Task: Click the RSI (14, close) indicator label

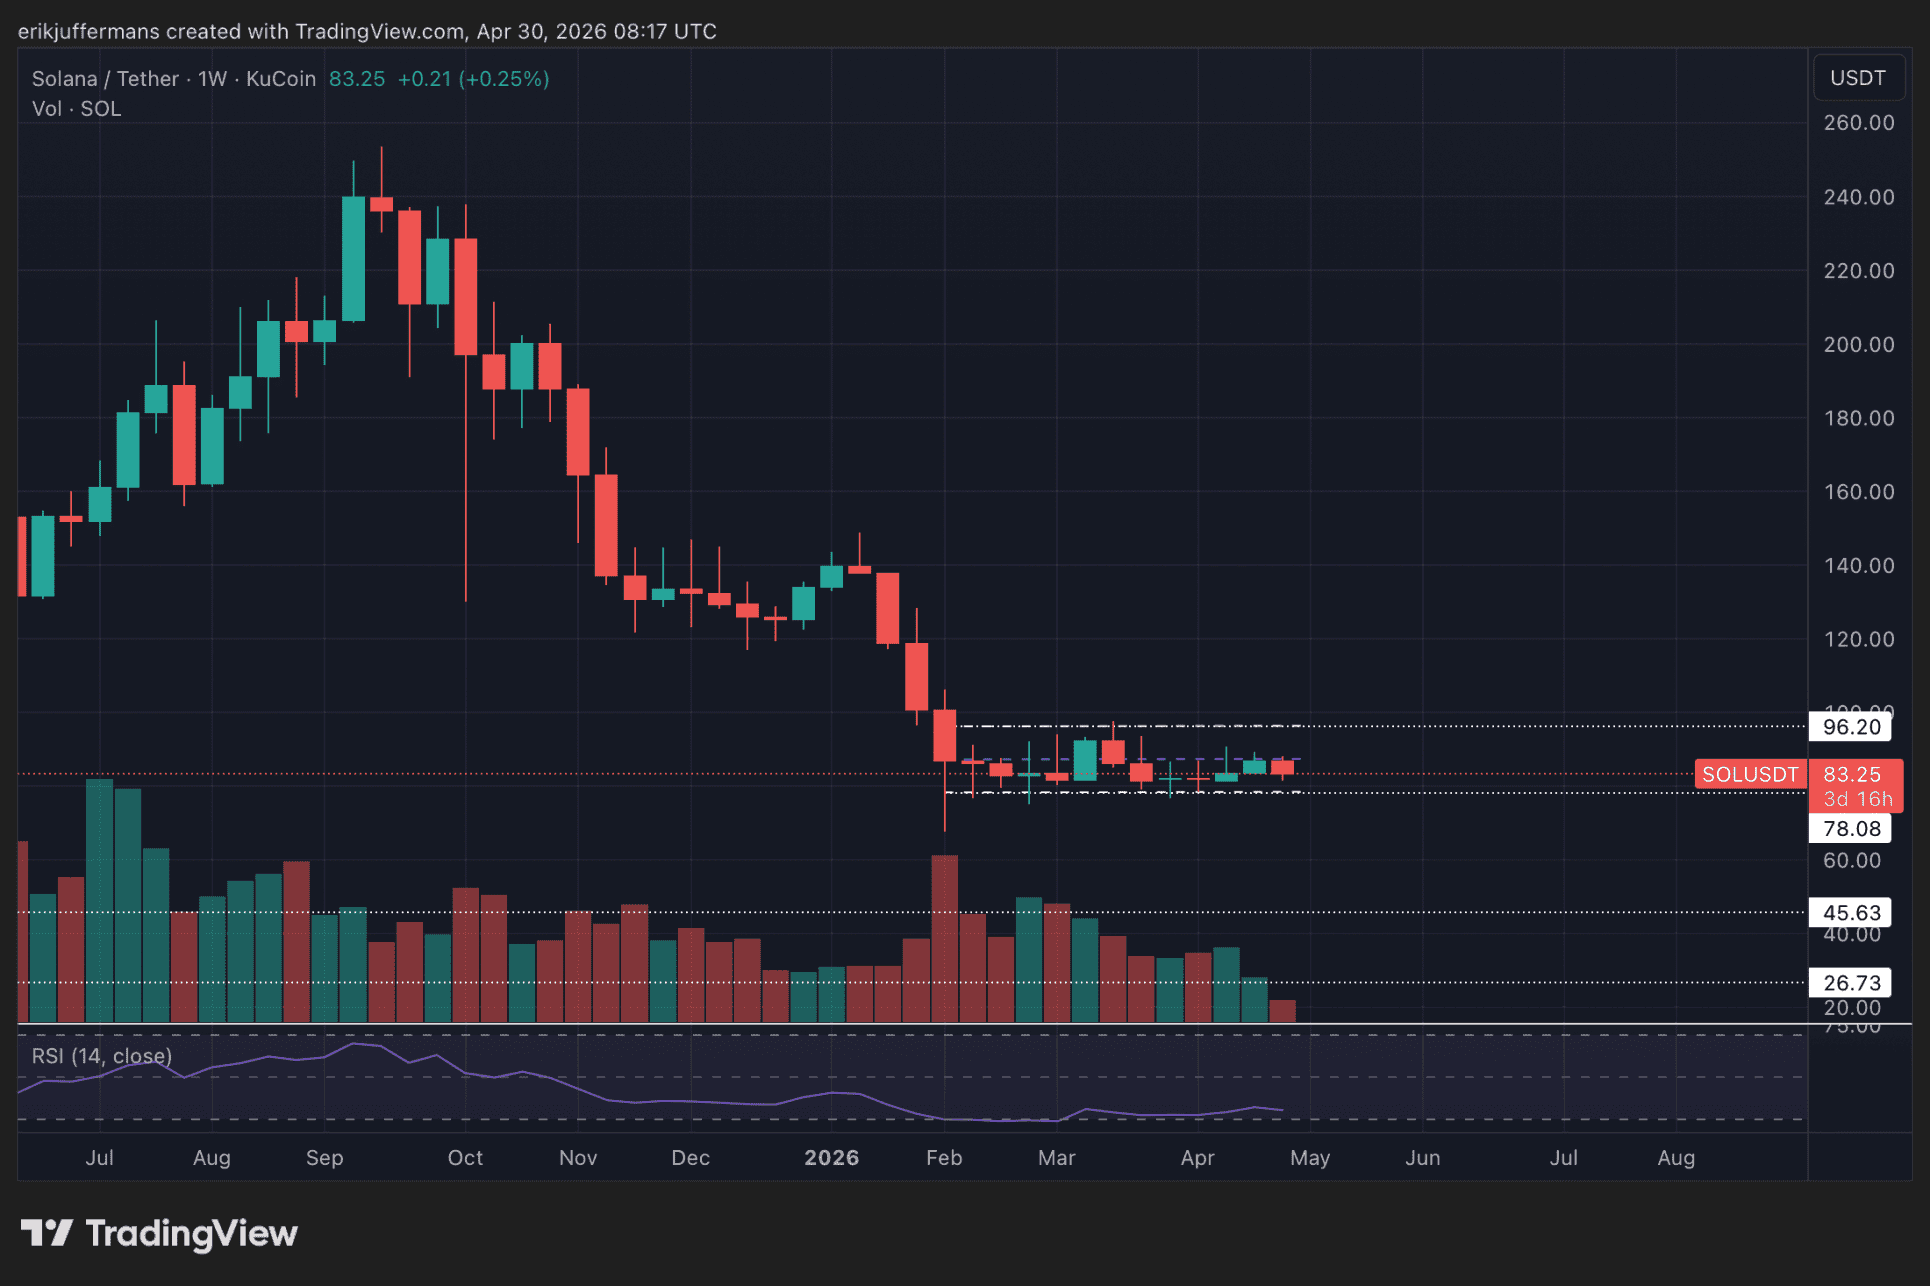Action: 101,1056
